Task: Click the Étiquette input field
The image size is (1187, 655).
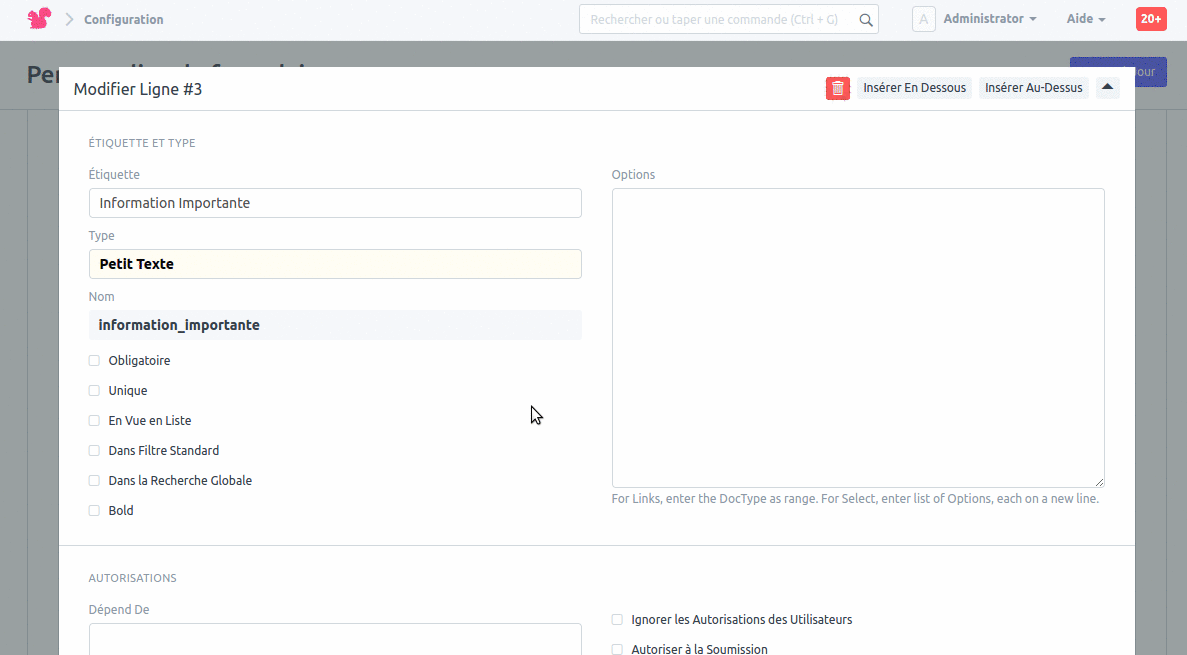Action: 335,203
